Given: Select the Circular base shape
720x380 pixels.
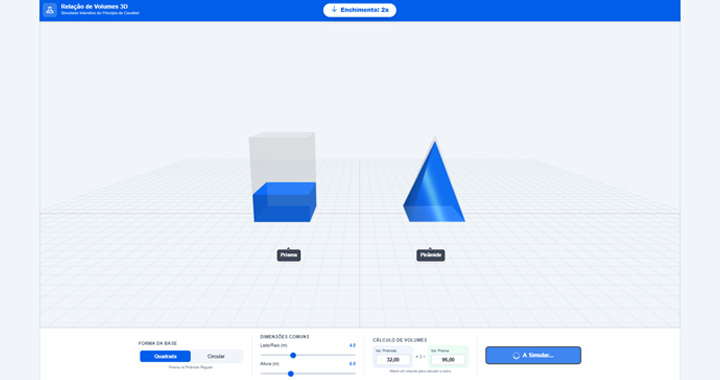Looking at the screenshot, I should 216,357.
